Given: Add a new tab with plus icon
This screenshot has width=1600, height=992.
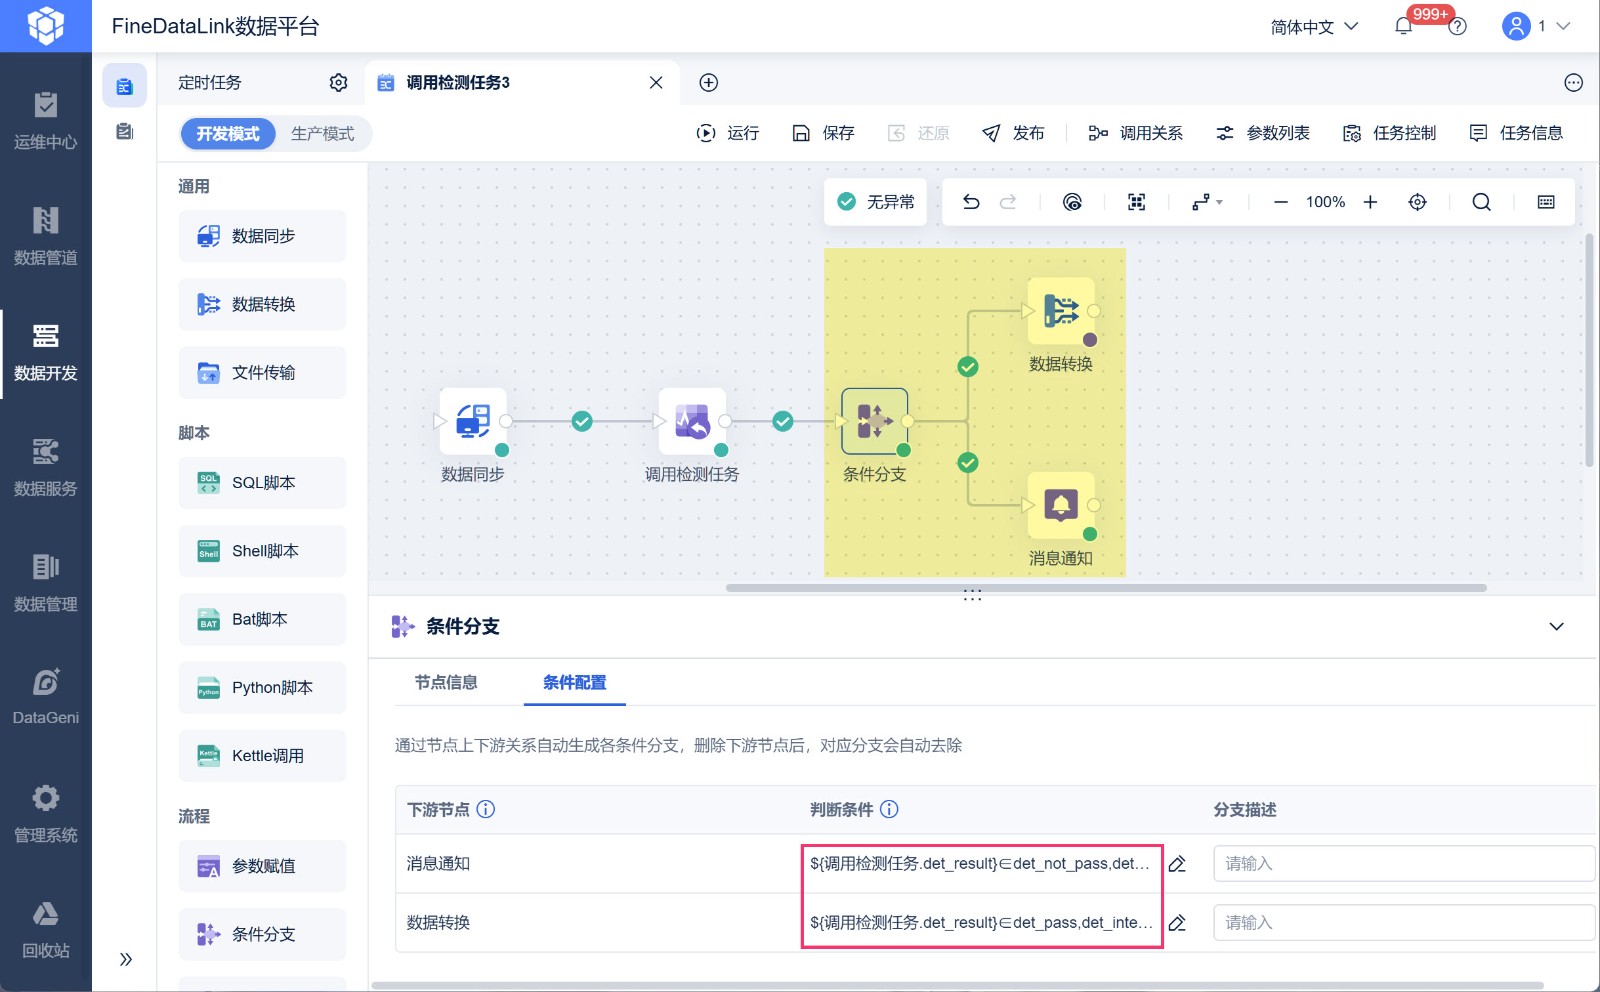Looking at the screenshot, I should (709, 83).
